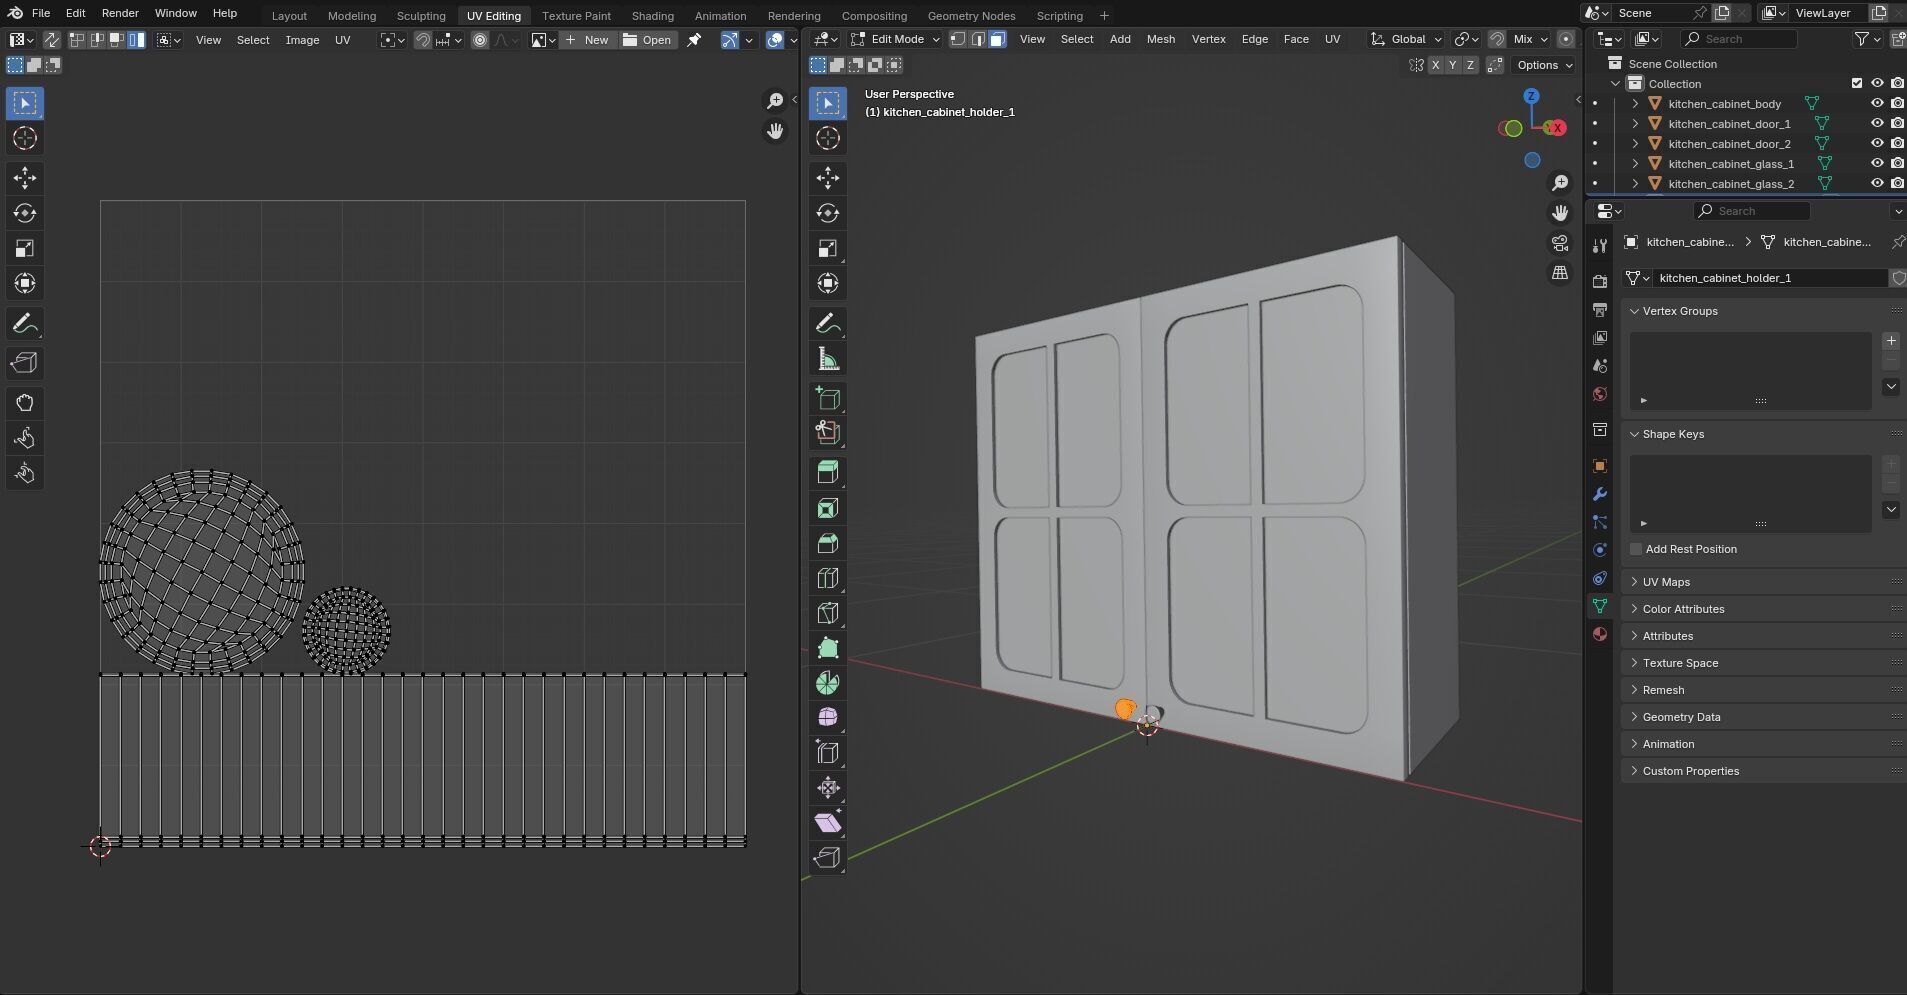Image resolution: width=1907 pixels, height=995 pixels.
Task: Toggle camera view in 3D viewport
Action: [x=1560, y=243]
